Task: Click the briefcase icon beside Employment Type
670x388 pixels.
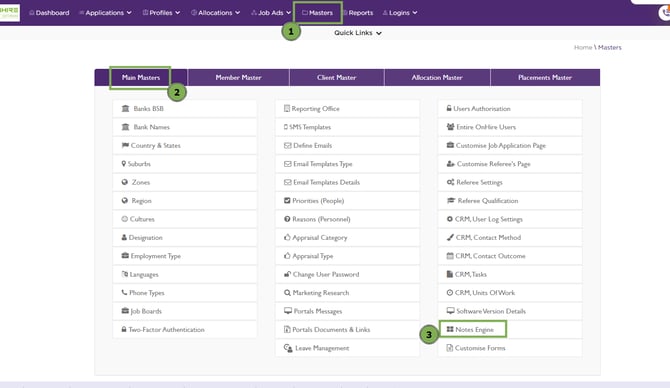Action: (x=125, y=256)
